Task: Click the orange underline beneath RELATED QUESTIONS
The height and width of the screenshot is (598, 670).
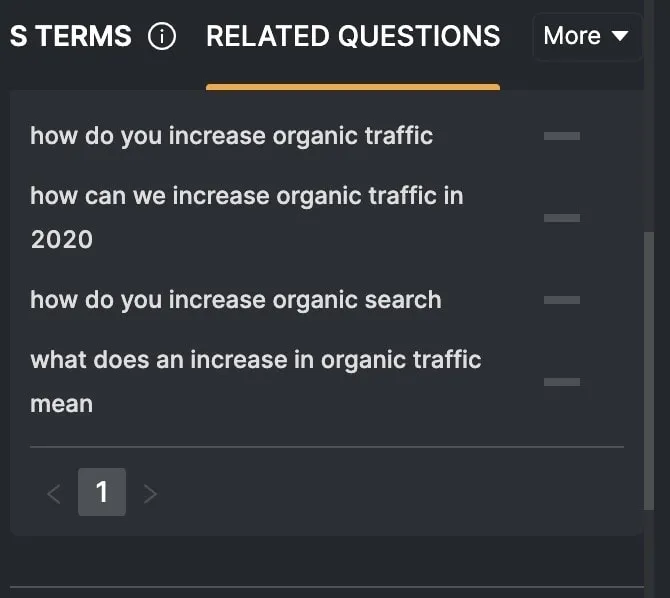Action: [352, 87]
